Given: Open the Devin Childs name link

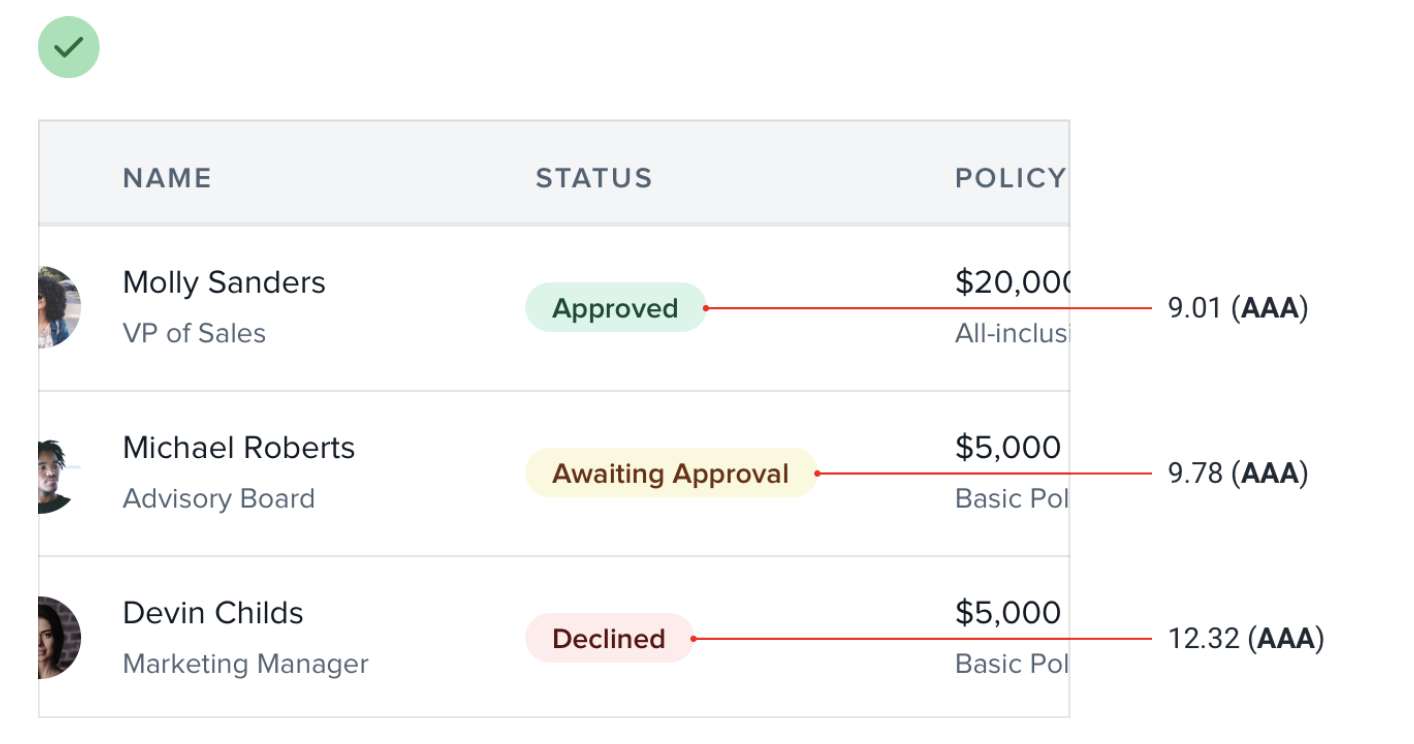Looking at the screenshot, I should point(213,613).
